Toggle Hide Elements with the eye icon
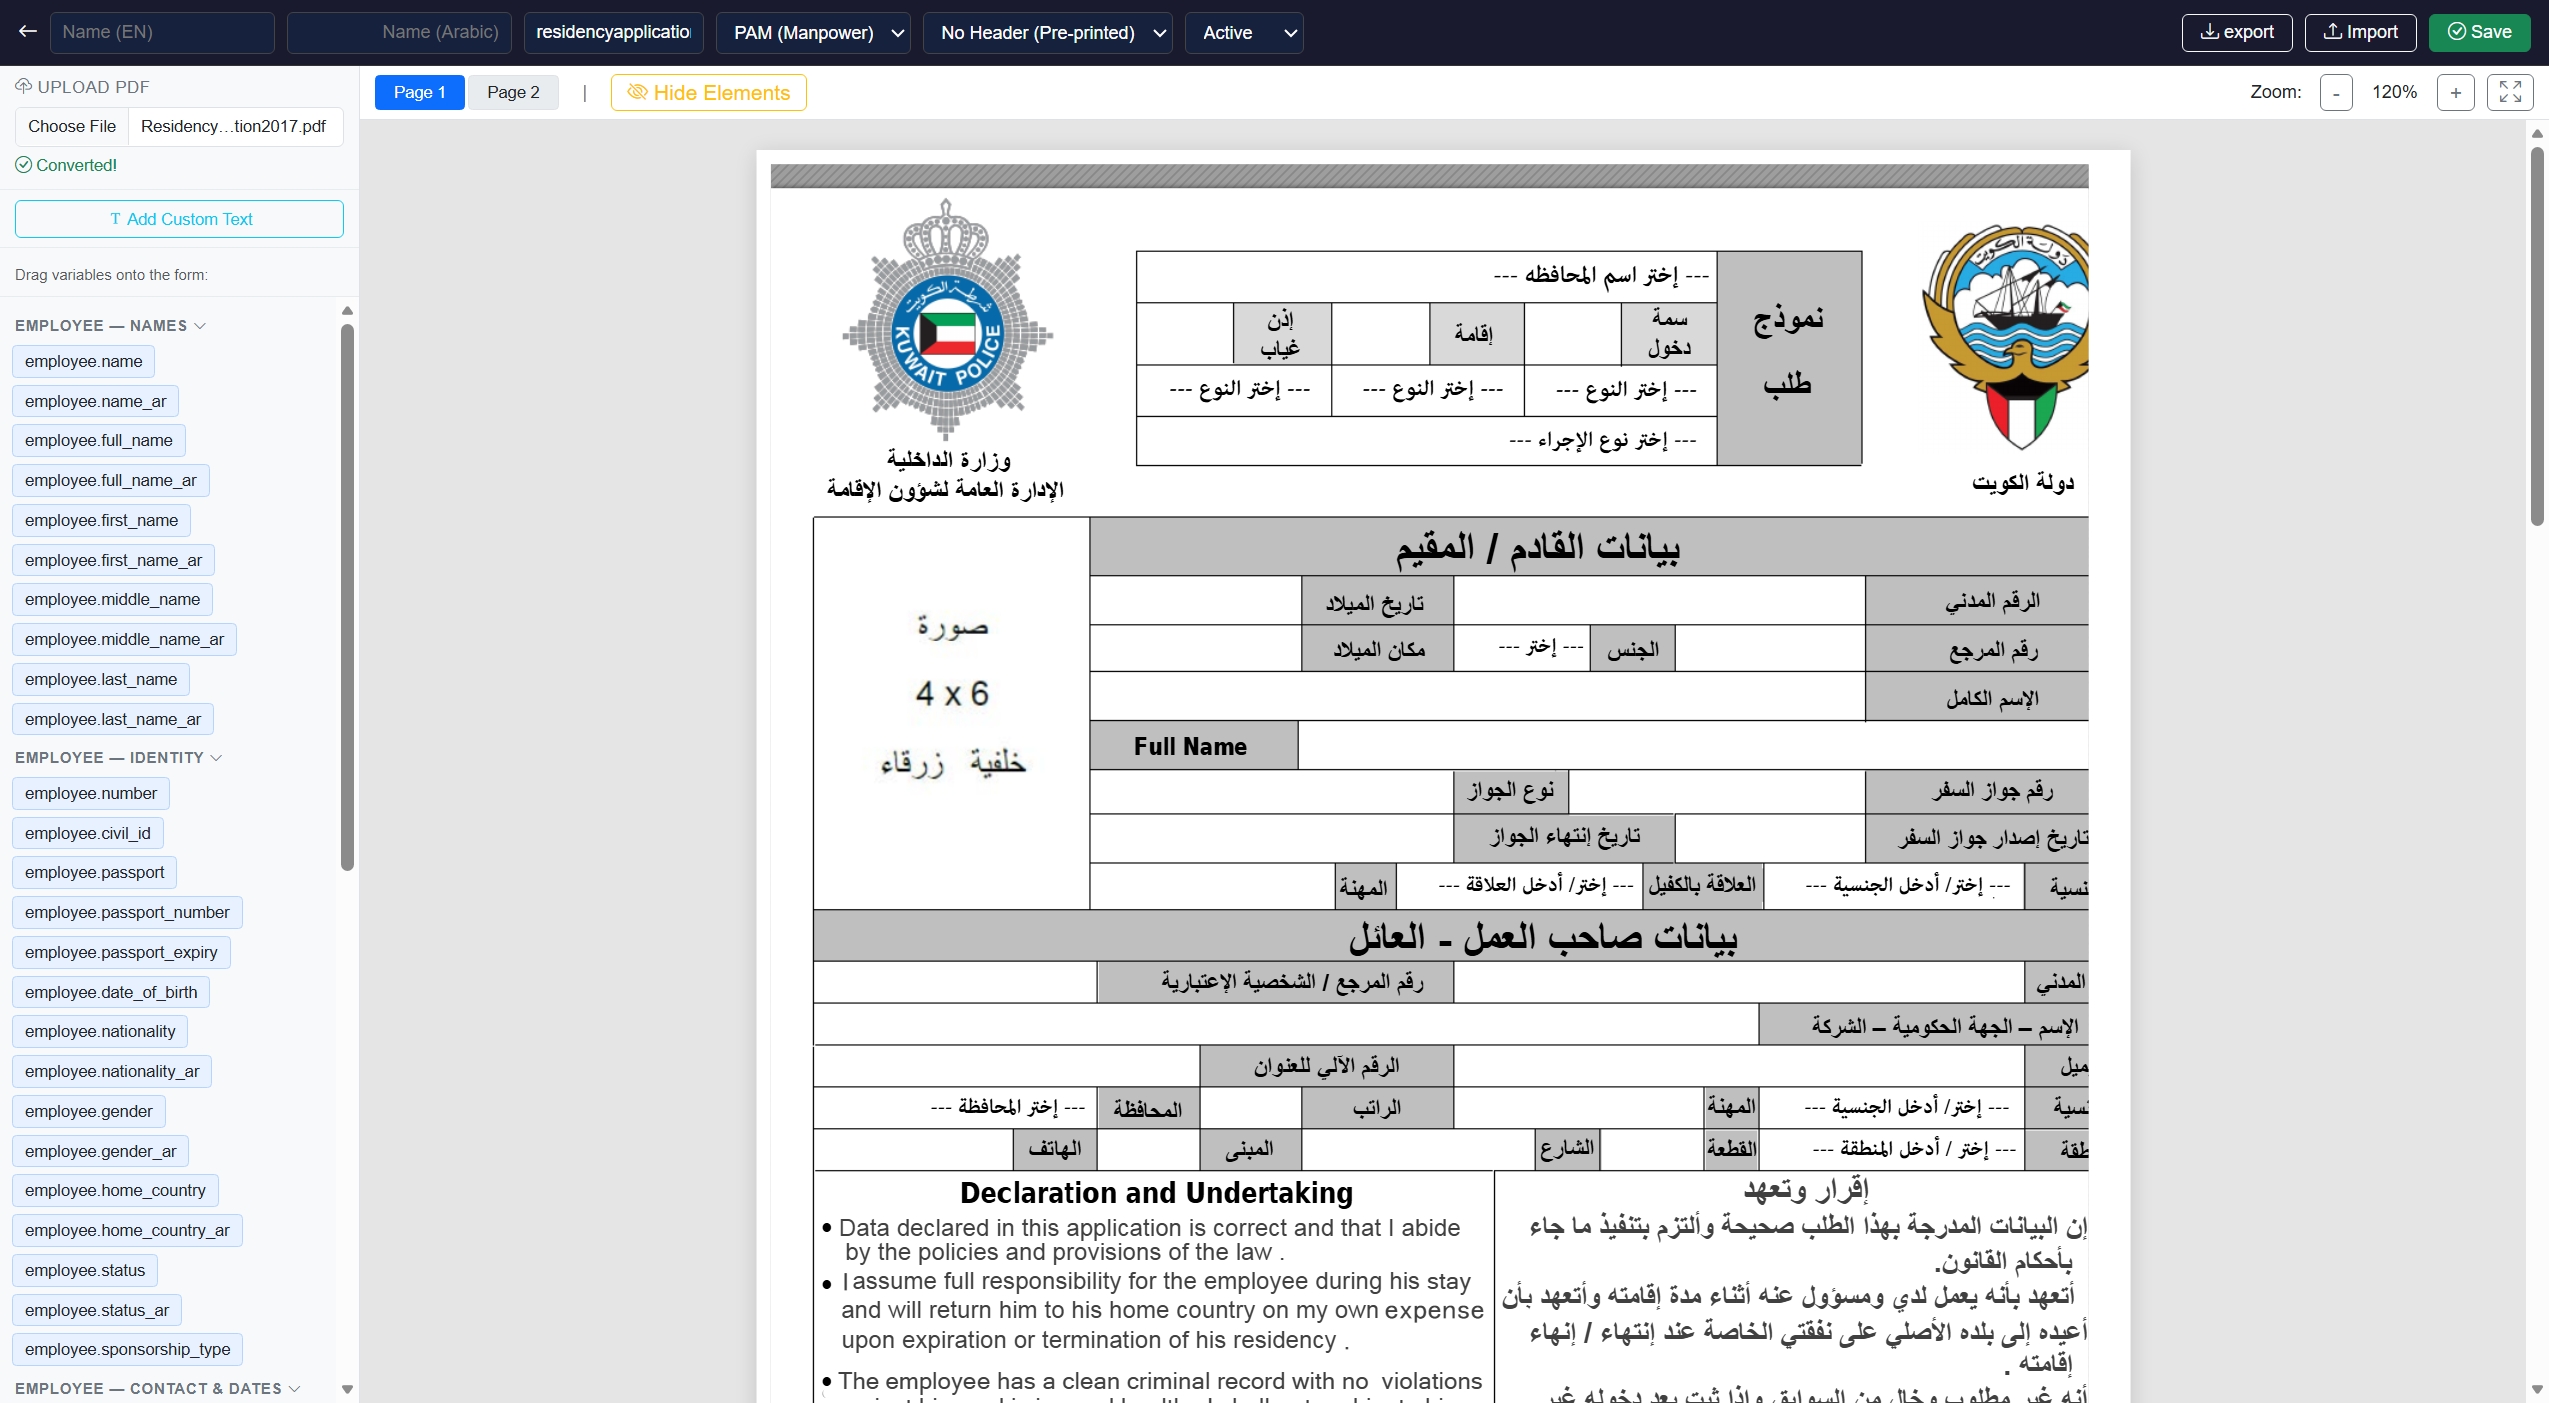The image size is (2549, 1403). (638, 92)
